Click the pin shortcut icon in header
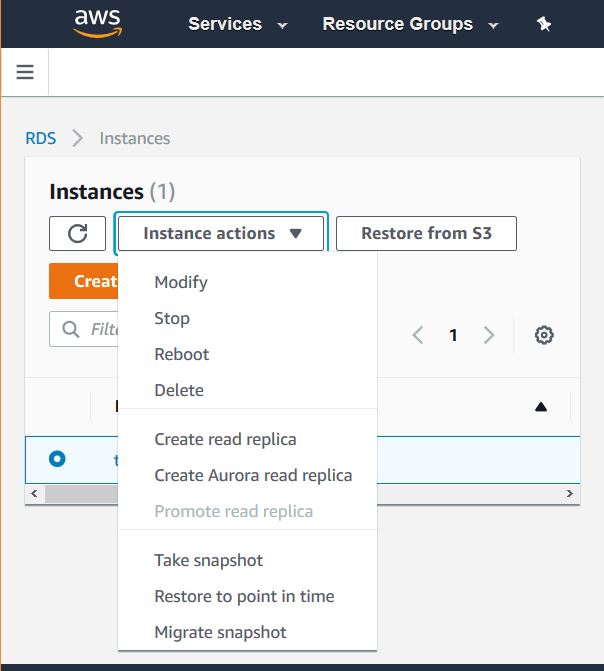 click(x=544, y=24)
